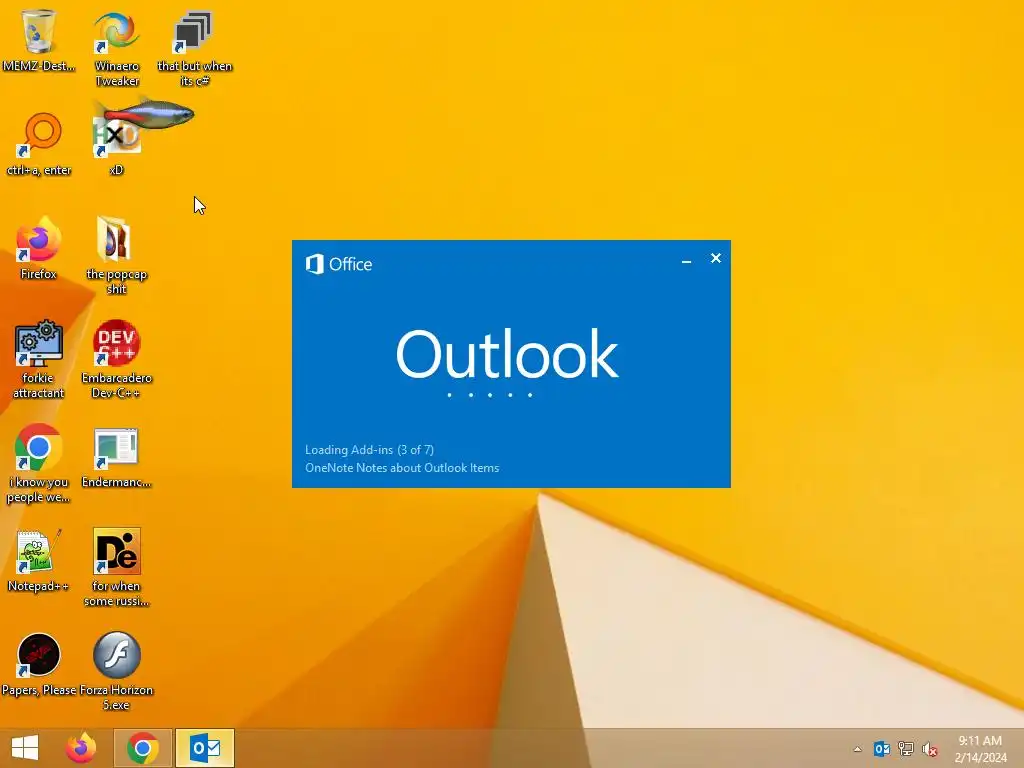
Task: Open network status tray icon
Action: tap(906, 749)
